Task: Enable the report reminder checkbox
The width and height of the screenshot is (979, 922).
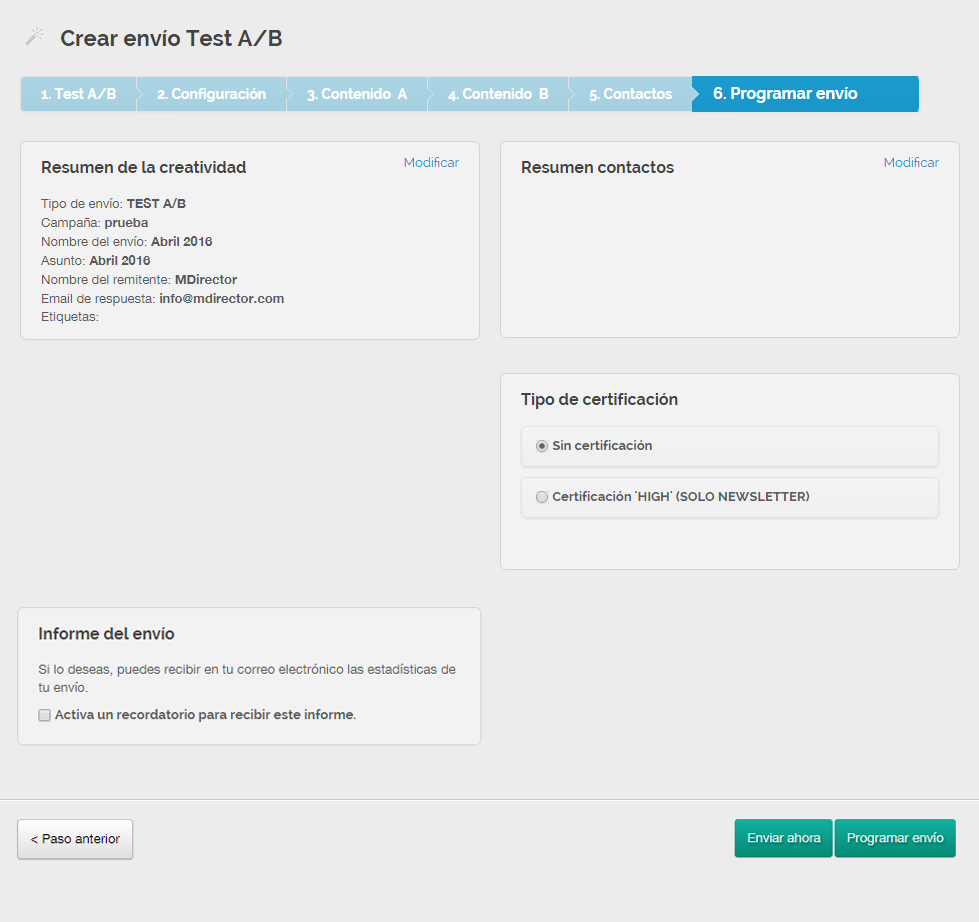Action: tap(44, 715)
